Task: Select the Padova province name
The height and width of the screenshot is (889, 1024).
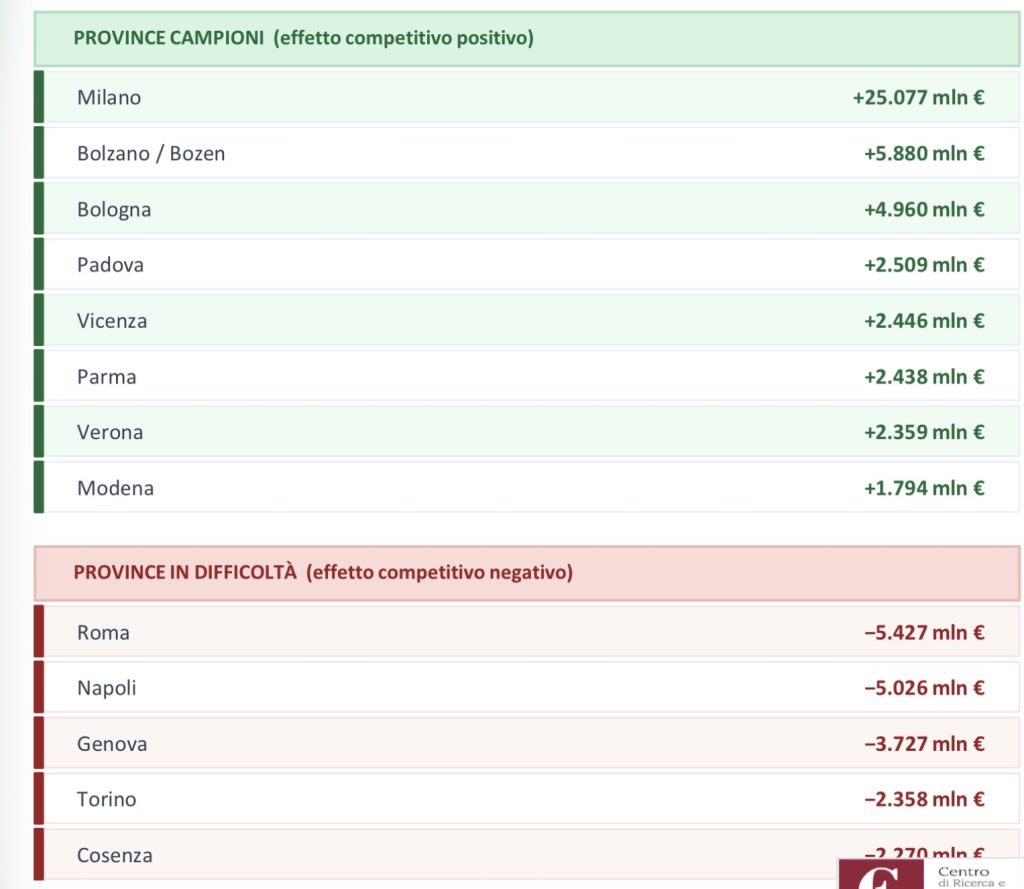Action: [110, 265]
